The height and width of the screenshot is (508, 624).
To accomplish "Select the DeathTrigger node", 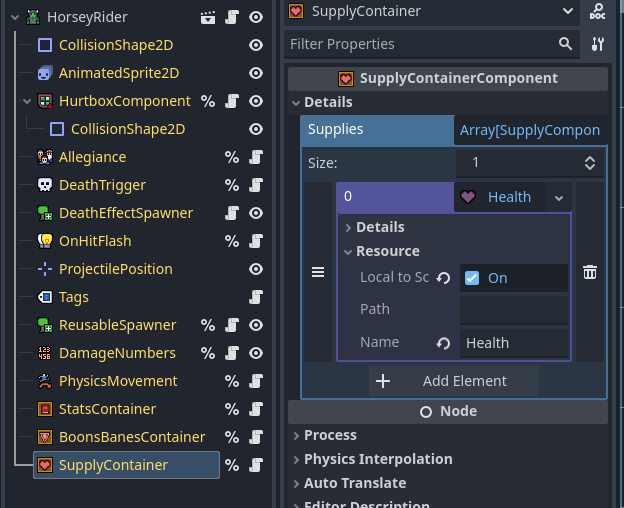I will [102, 185].
